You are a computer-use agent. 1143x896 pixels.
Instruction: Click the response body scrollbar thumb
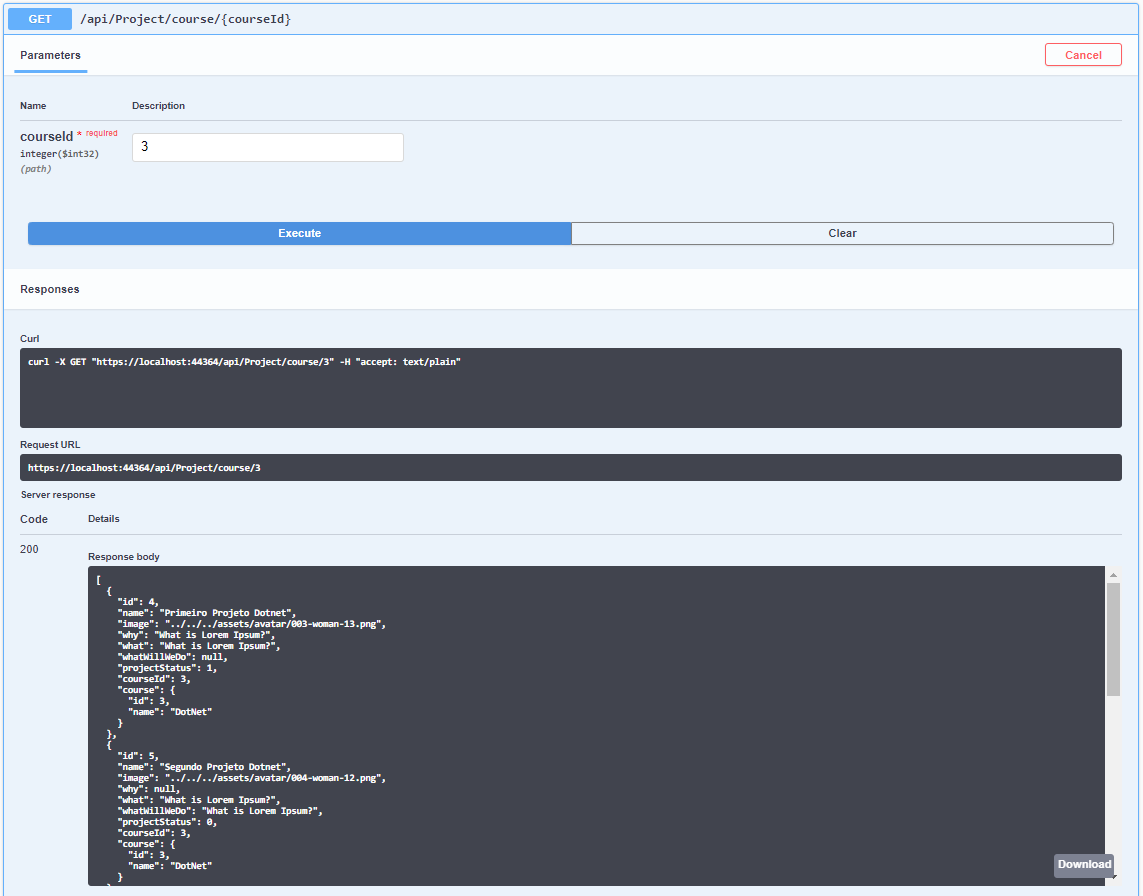tap(1113, 639)
